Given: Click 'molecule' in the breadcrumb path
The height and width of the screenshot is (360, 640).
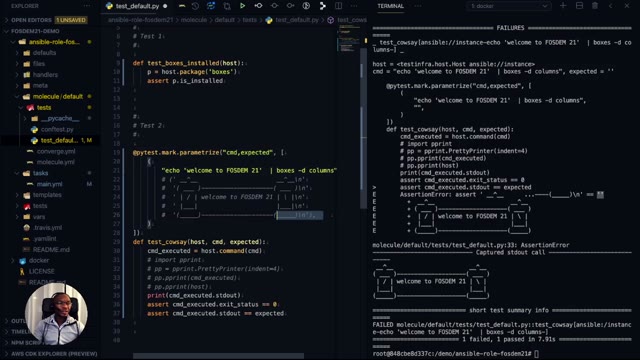Looking at the screenshot, I should pyautogui.click(x=194, y=20).
